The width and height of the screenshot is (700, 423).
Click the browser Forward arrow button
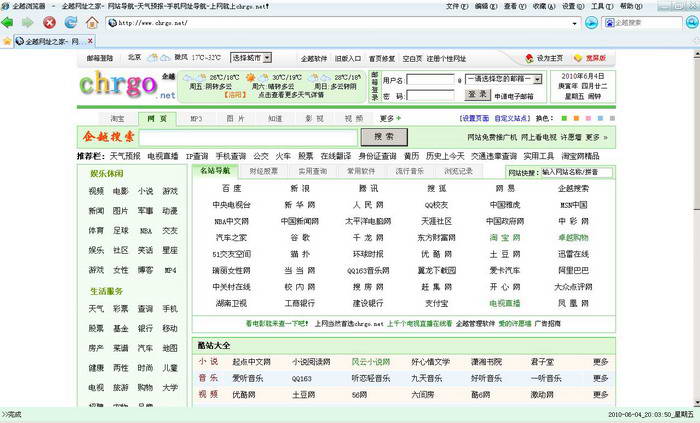[29, 22]
